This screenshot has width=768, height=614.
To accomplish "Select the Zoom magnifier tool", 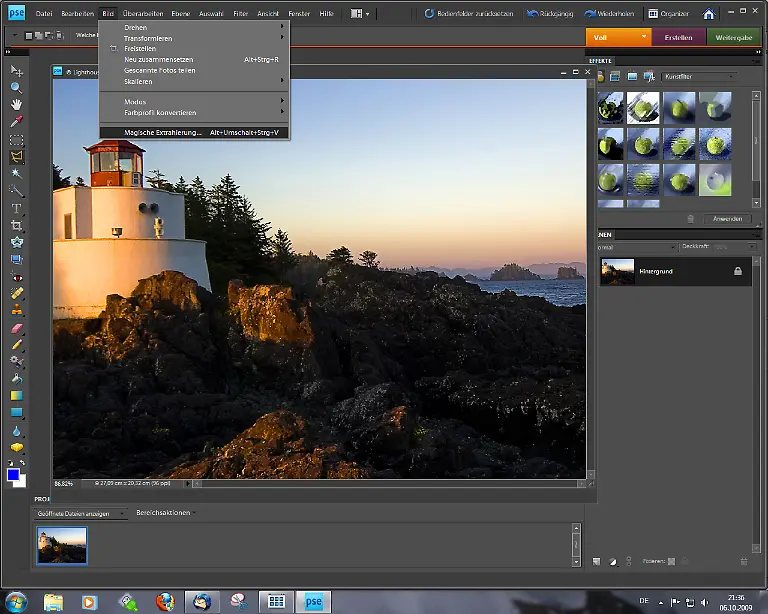I will pos(17,88).
